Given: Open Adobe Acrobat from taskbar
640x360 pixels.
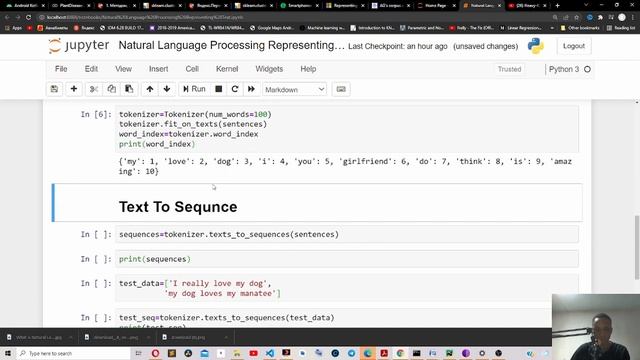Looking at the screenshot, I should coord(384,353).
